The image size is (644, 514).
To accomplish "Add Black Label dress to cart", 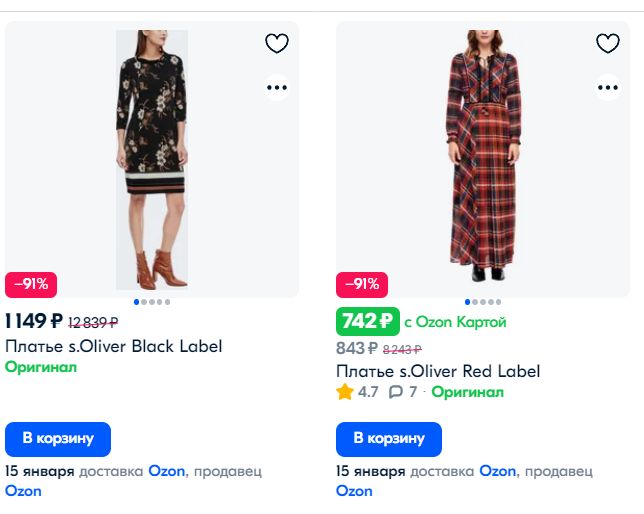I will coord(58,439).
